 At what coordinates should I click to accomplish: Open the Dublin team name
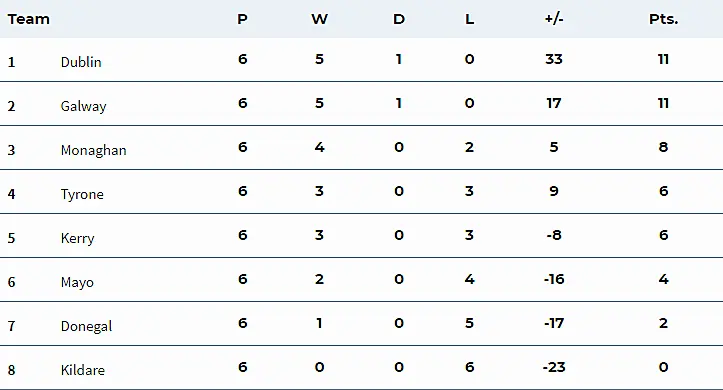[81, 62]
